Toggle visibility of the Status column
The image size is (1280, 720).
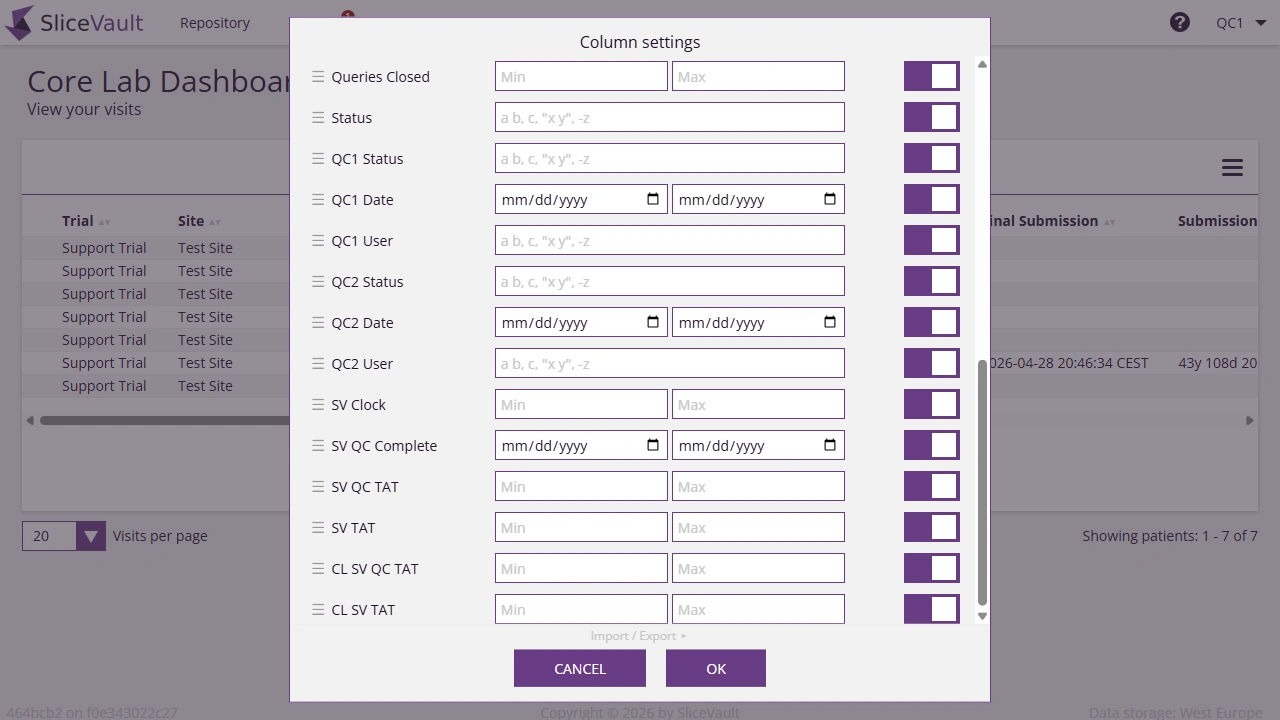click(931, 116)
